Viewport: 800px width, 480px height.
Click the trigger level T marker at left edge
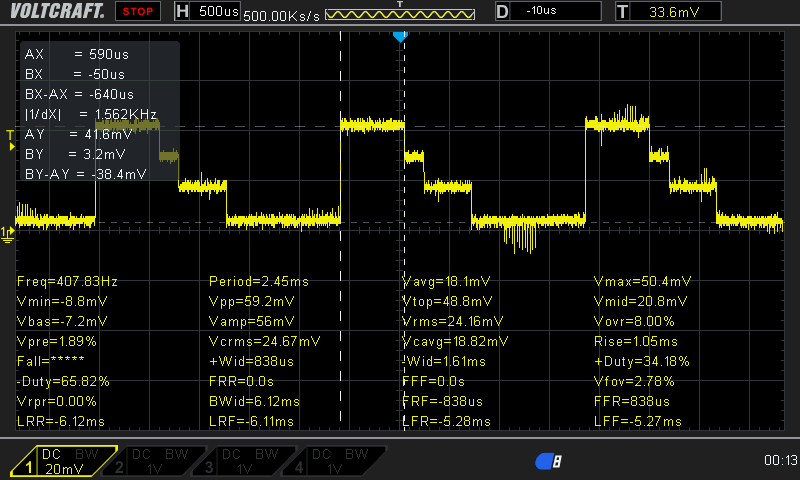pyautogui.click(x=11, y=135)
